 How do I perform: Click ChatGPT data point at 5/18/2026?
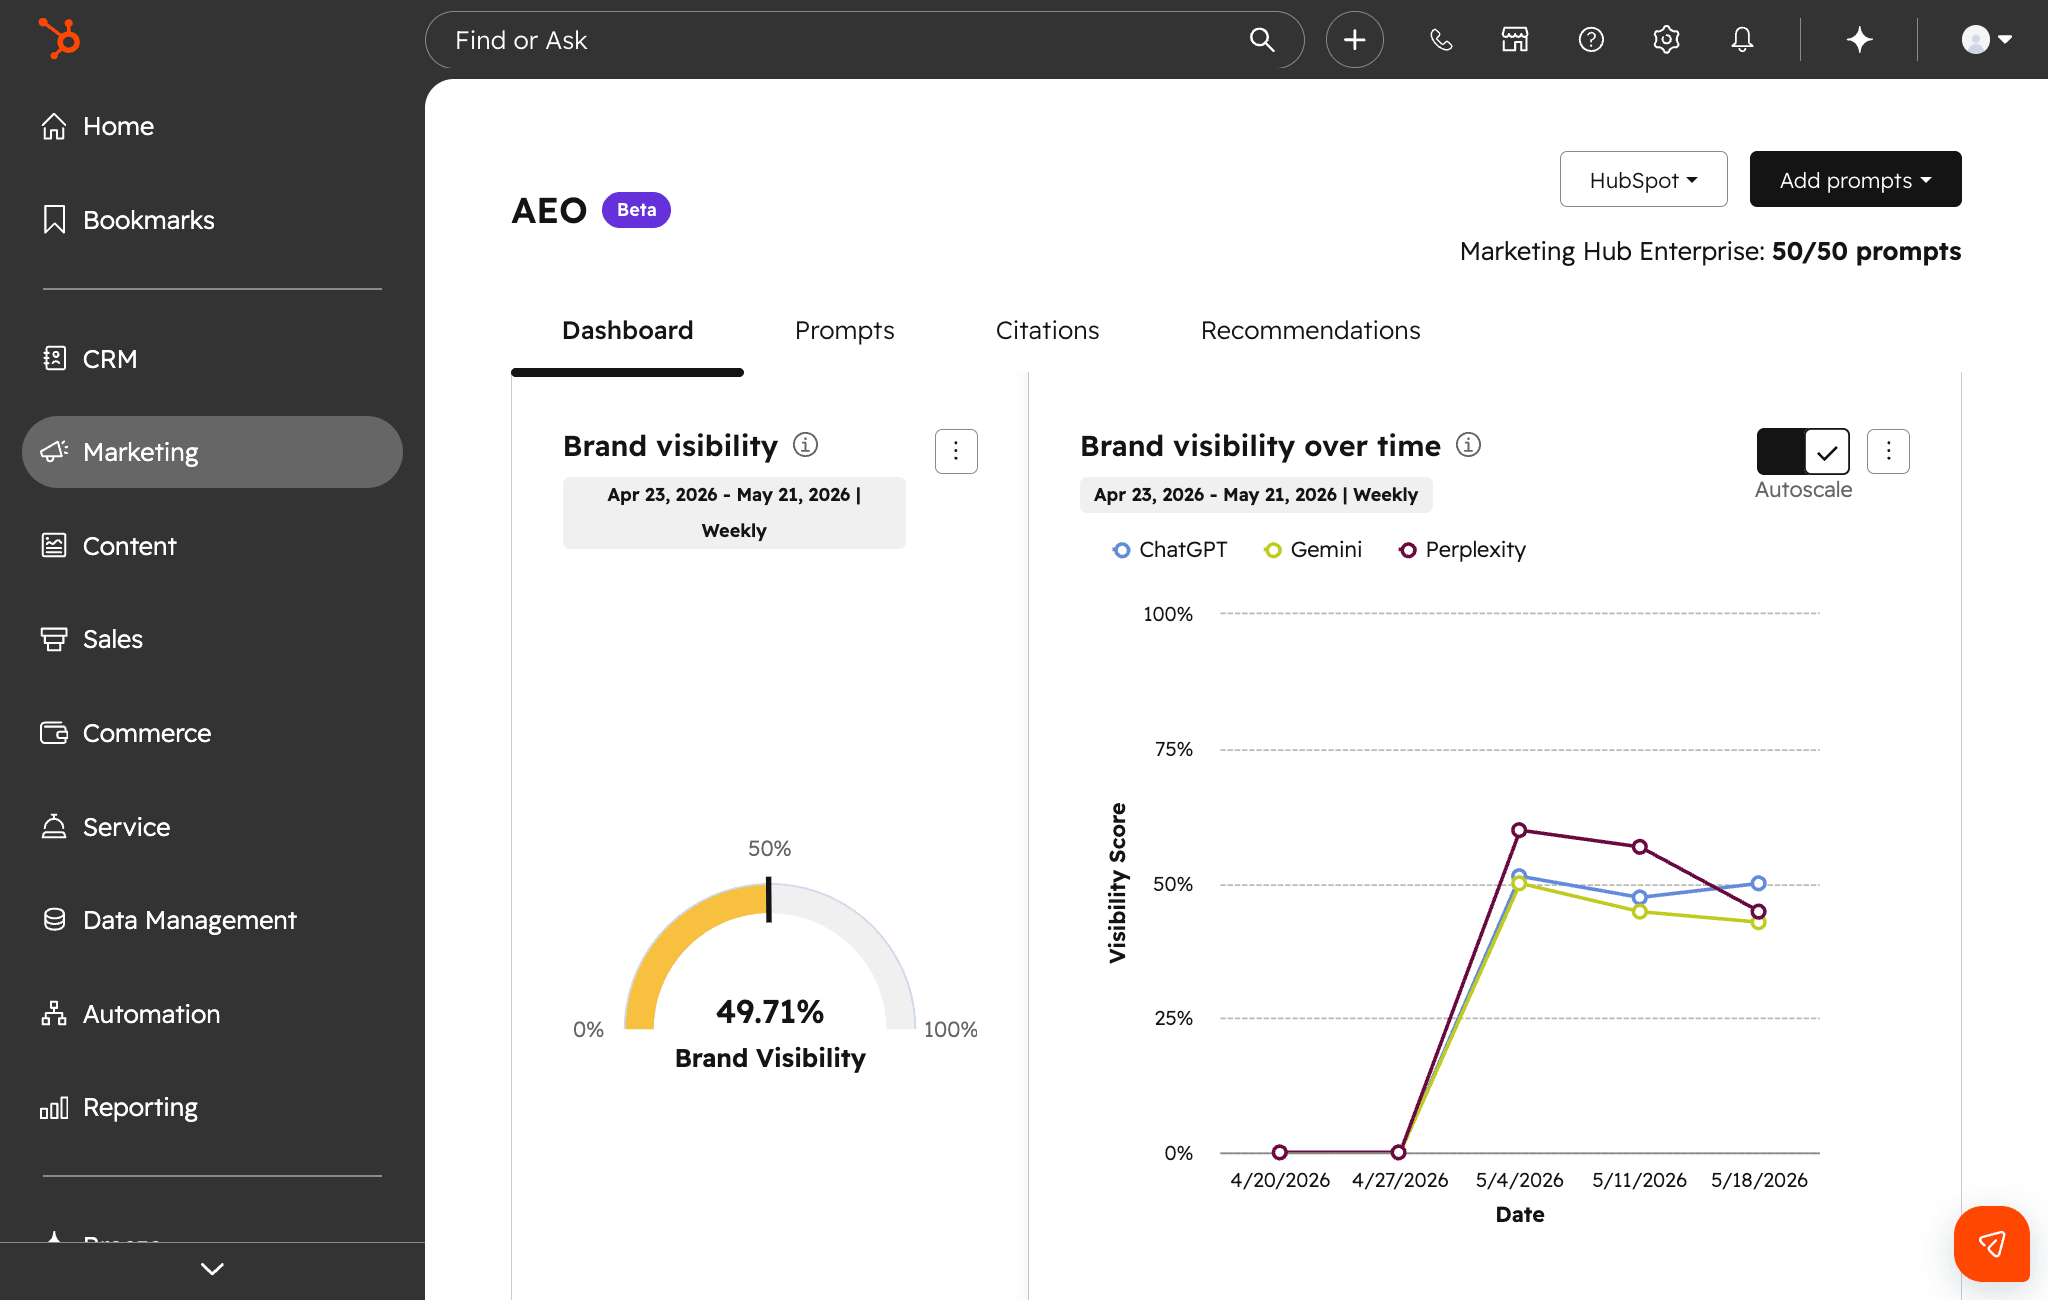click(x=1758, y=884)
